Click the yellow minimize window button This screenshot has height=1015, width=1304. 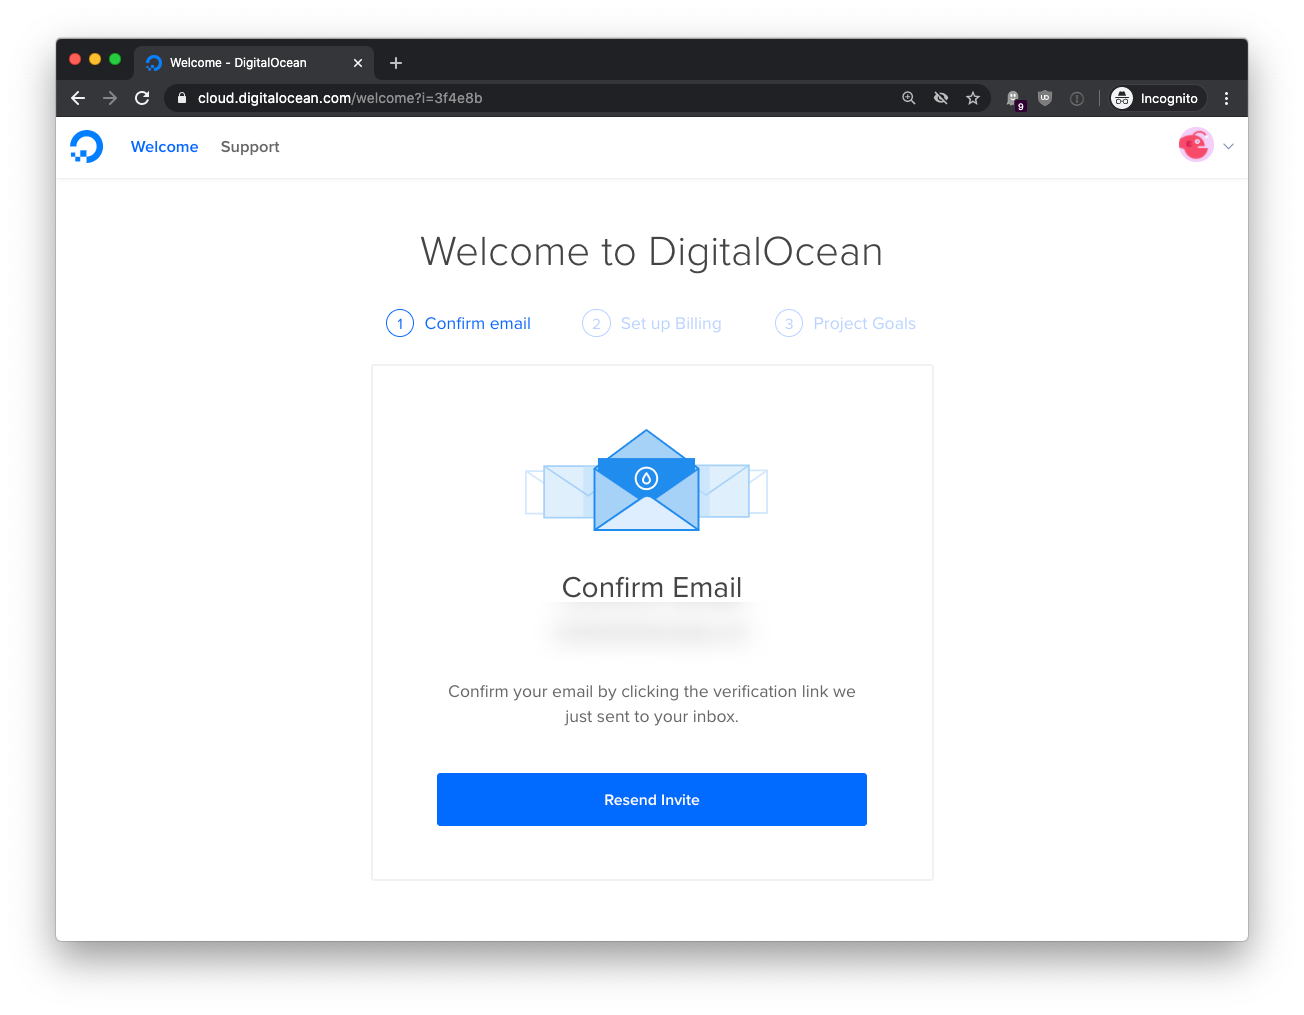point(95,59)
